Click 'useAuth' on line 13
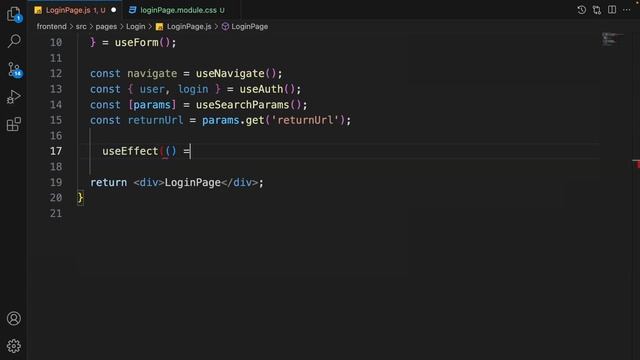Screen dimensions: 640x360 (261, 89)
